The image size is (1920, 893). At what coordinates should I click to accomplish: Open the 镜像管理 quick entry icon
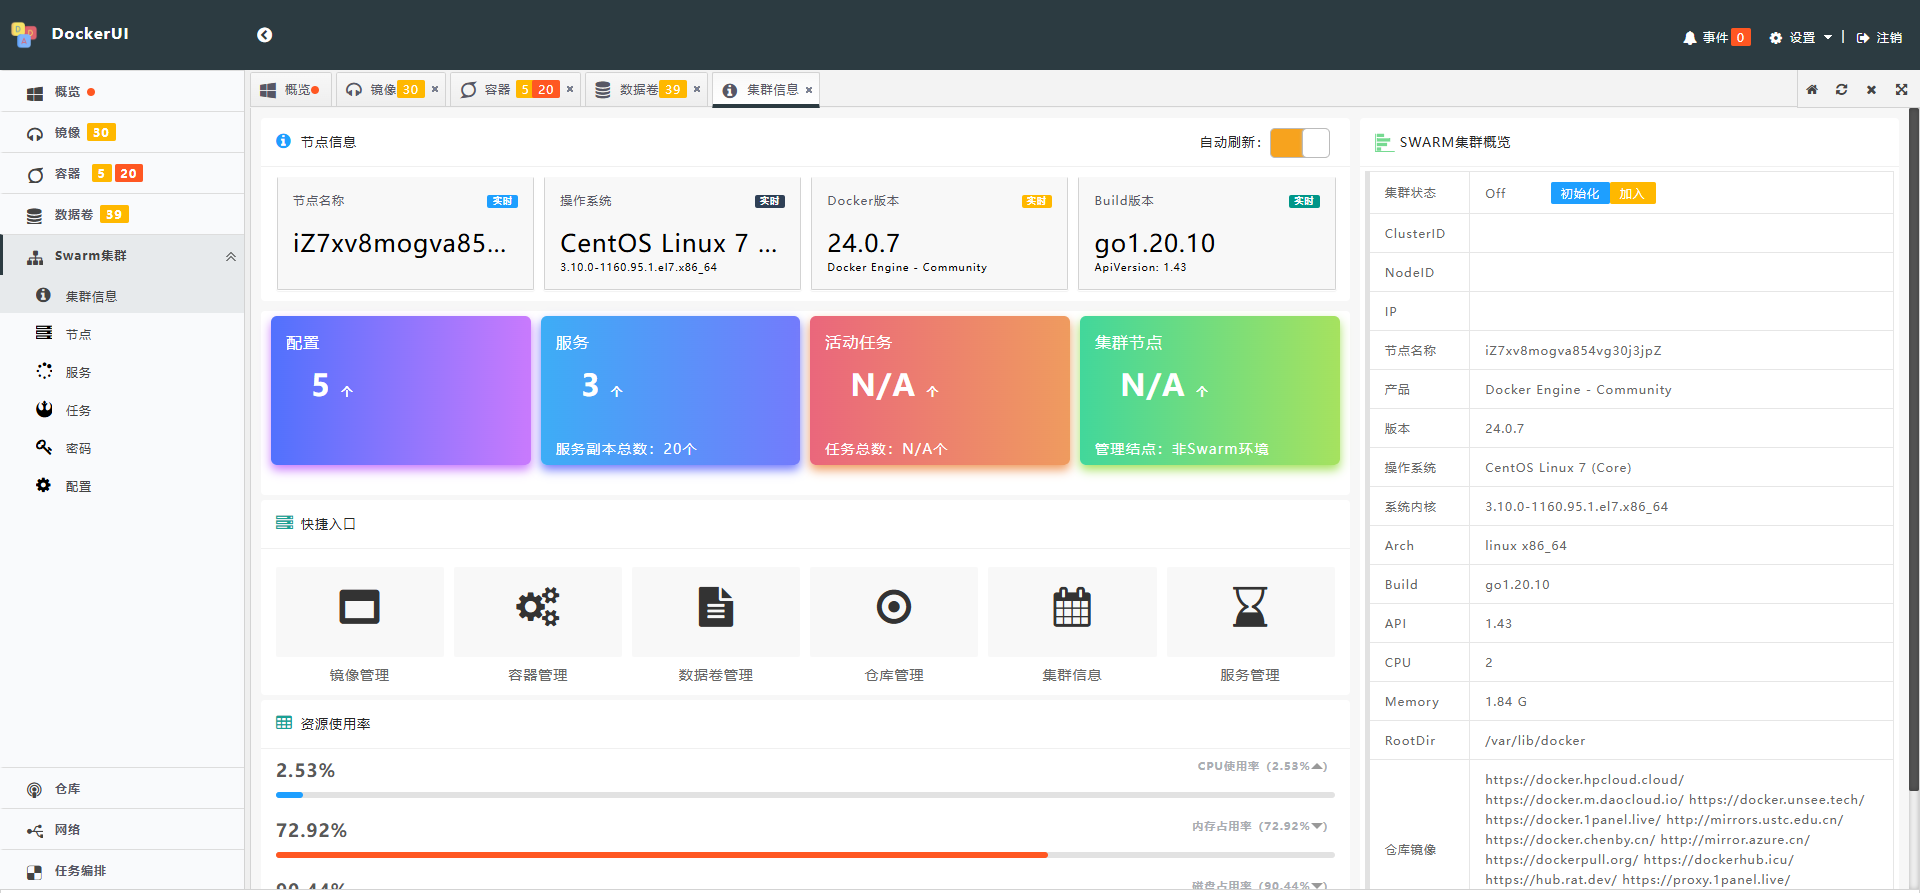[x=359, y=608]
